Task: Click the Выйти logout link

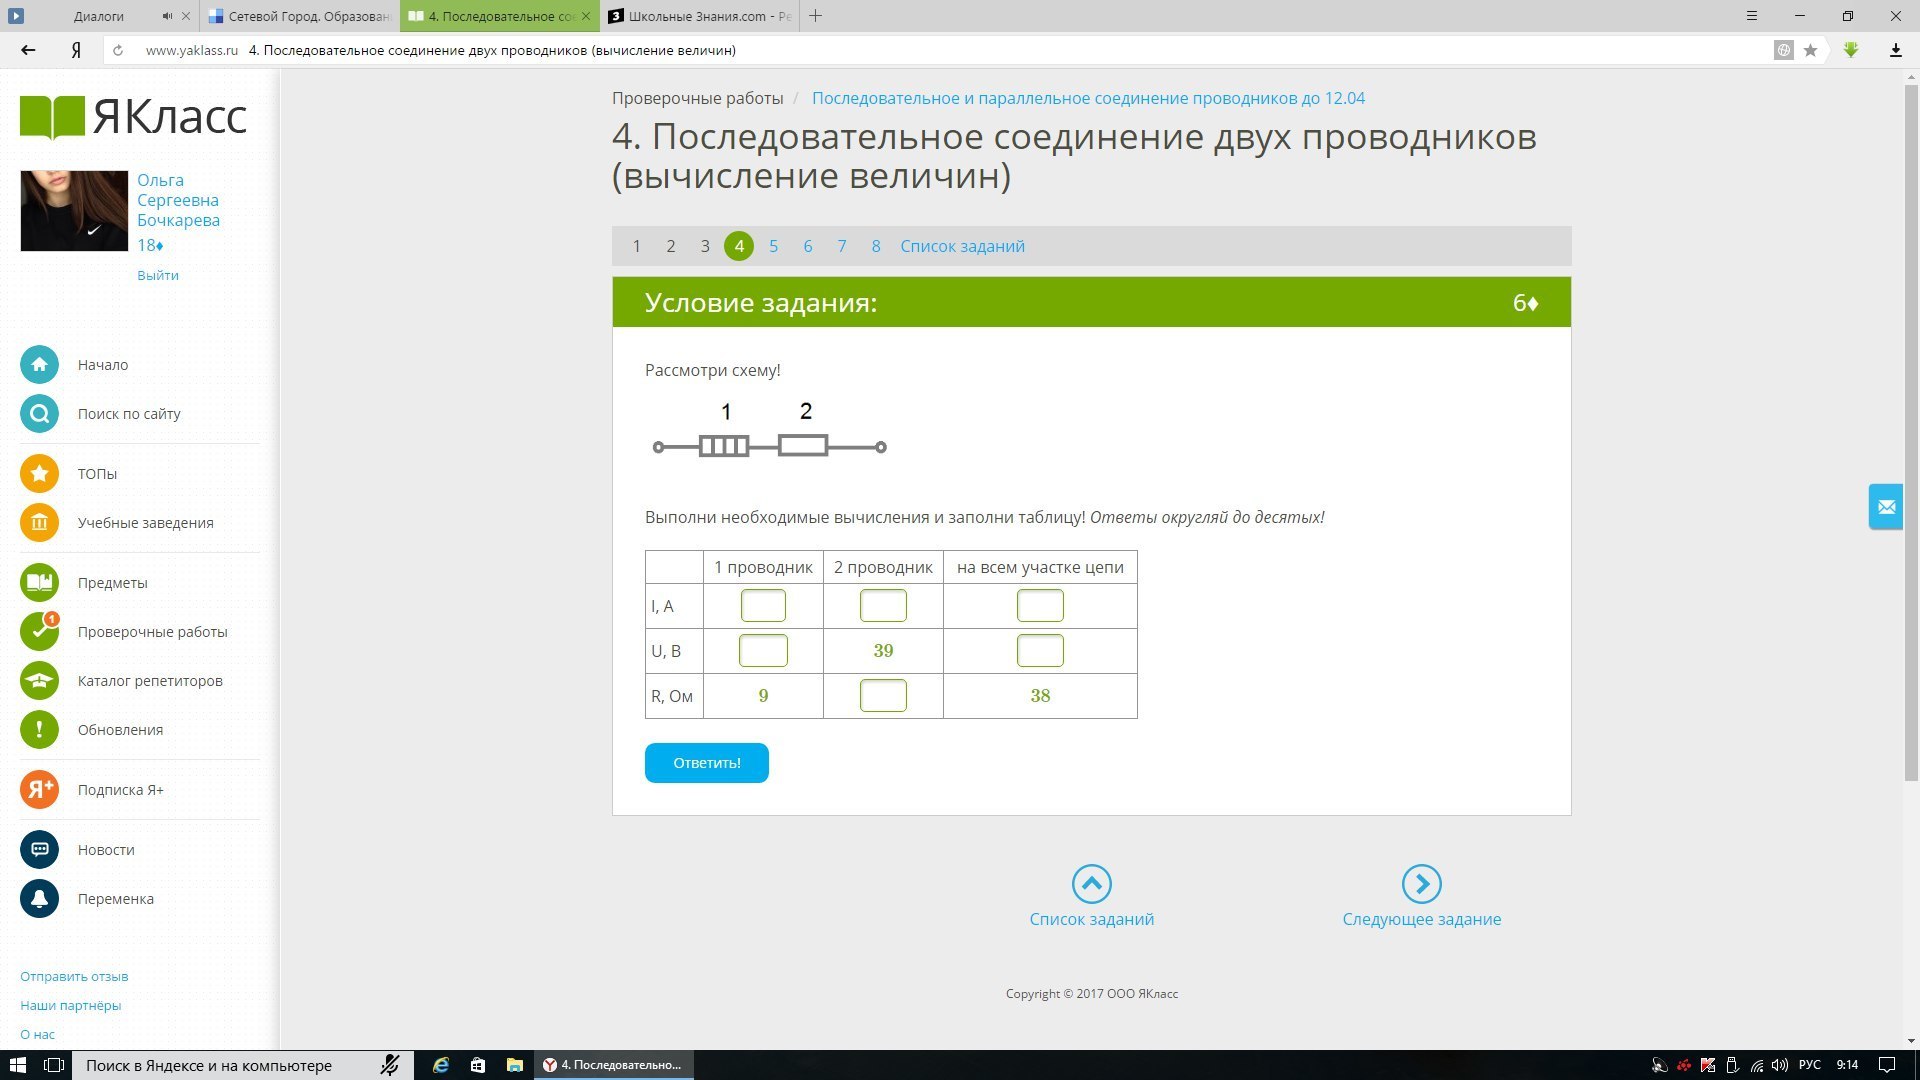Action: (x=158, y=275)
